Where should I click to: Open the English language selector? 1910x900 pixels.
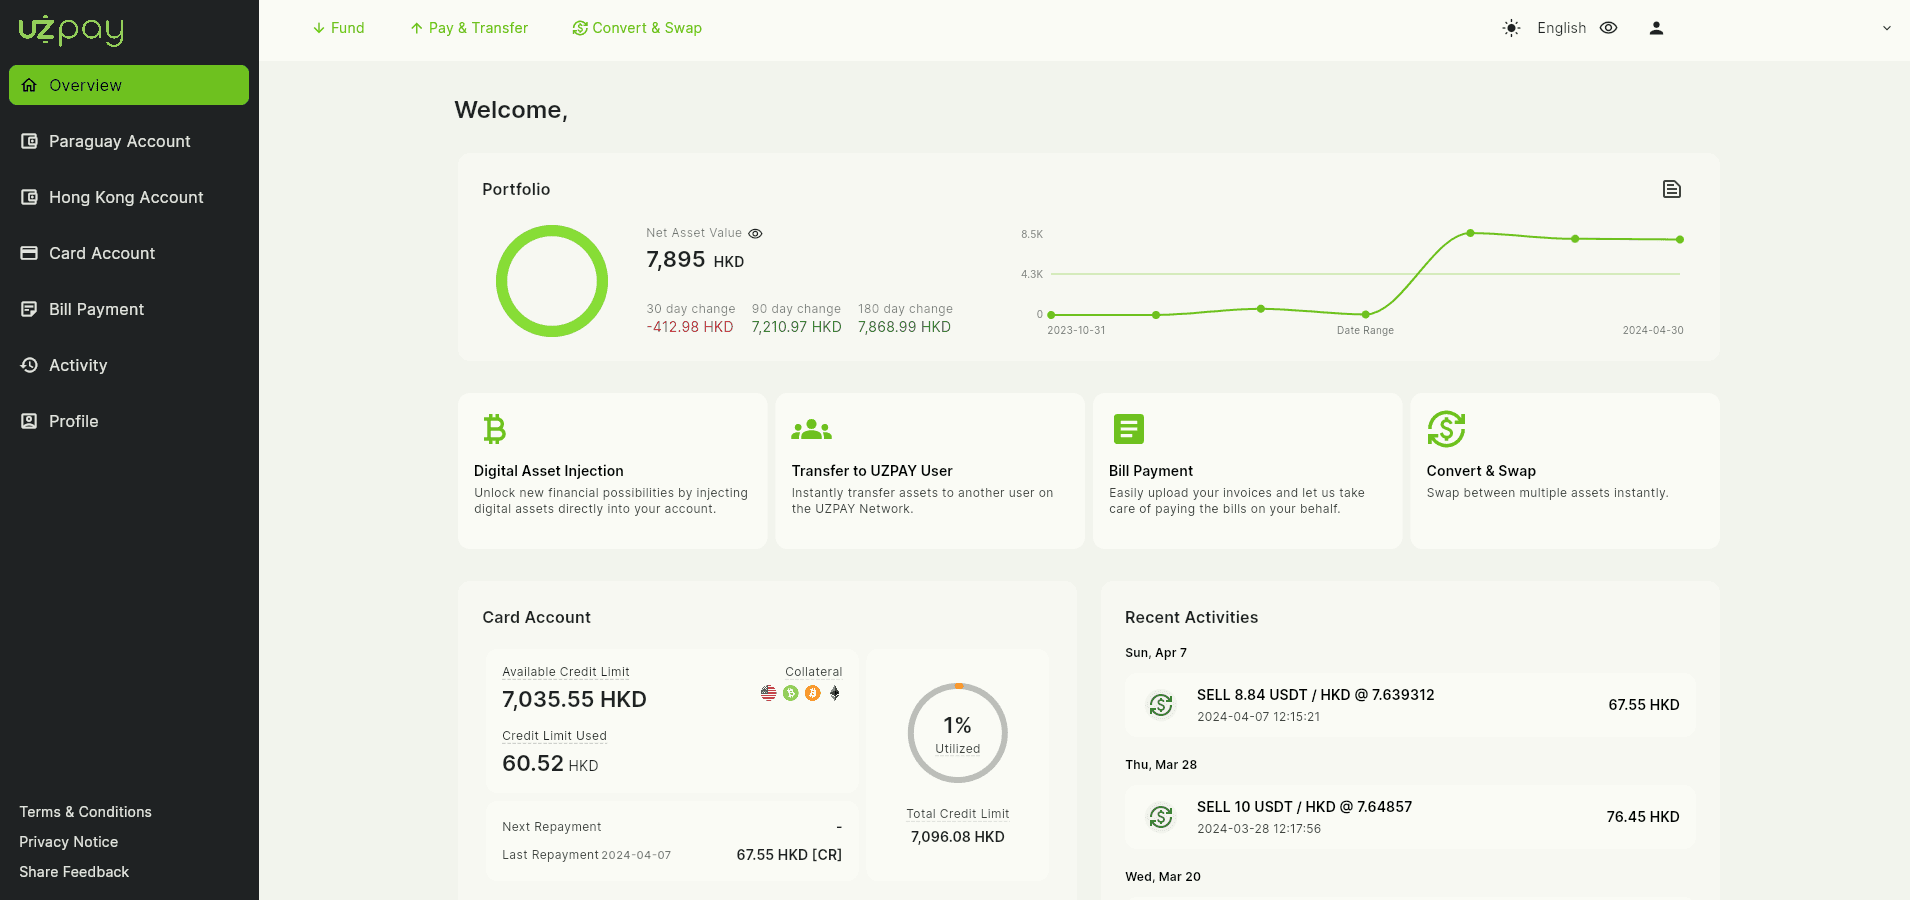(x=1561, y=28)
